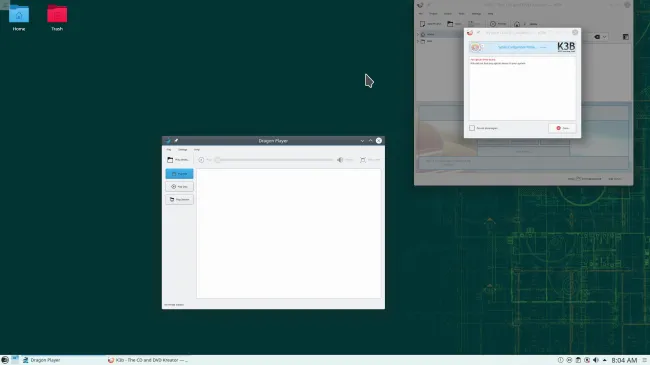Open the Play menu in Dragon Player
650x365 pixels.
169,149
